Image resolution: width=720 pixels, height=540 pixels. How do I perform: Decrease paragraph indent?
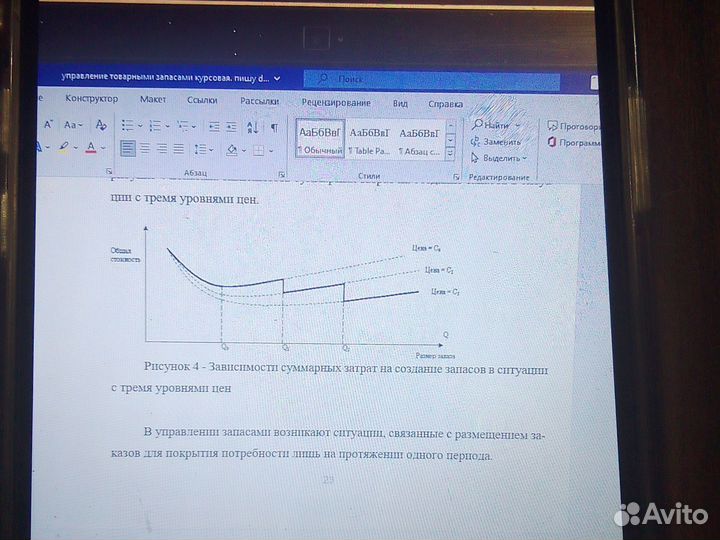tap(214, 127)
